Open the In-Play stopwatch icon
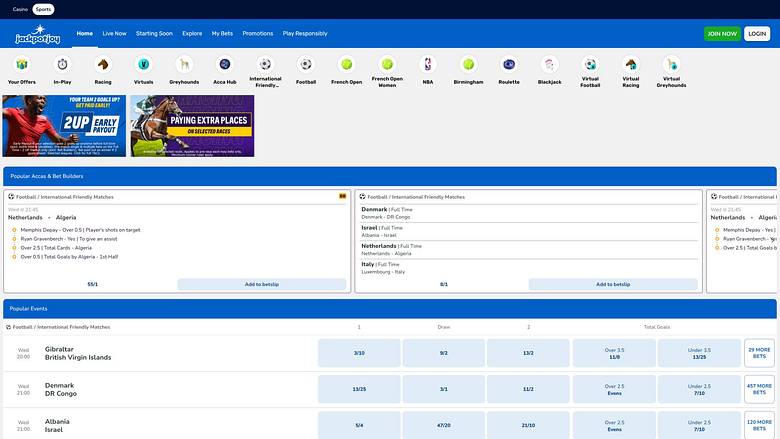 pos(62,65)
